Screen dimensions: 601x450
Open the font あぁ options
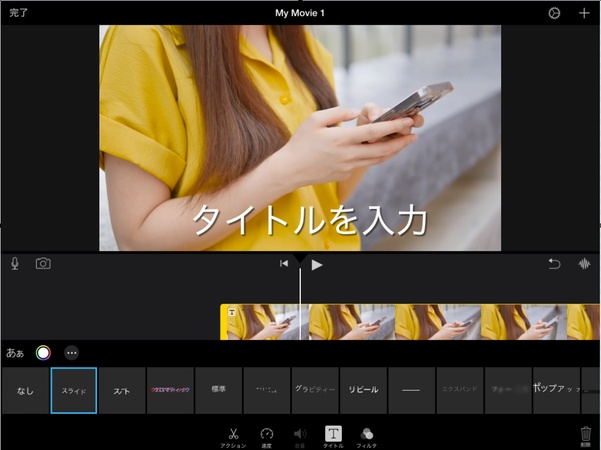pos(15,352)
